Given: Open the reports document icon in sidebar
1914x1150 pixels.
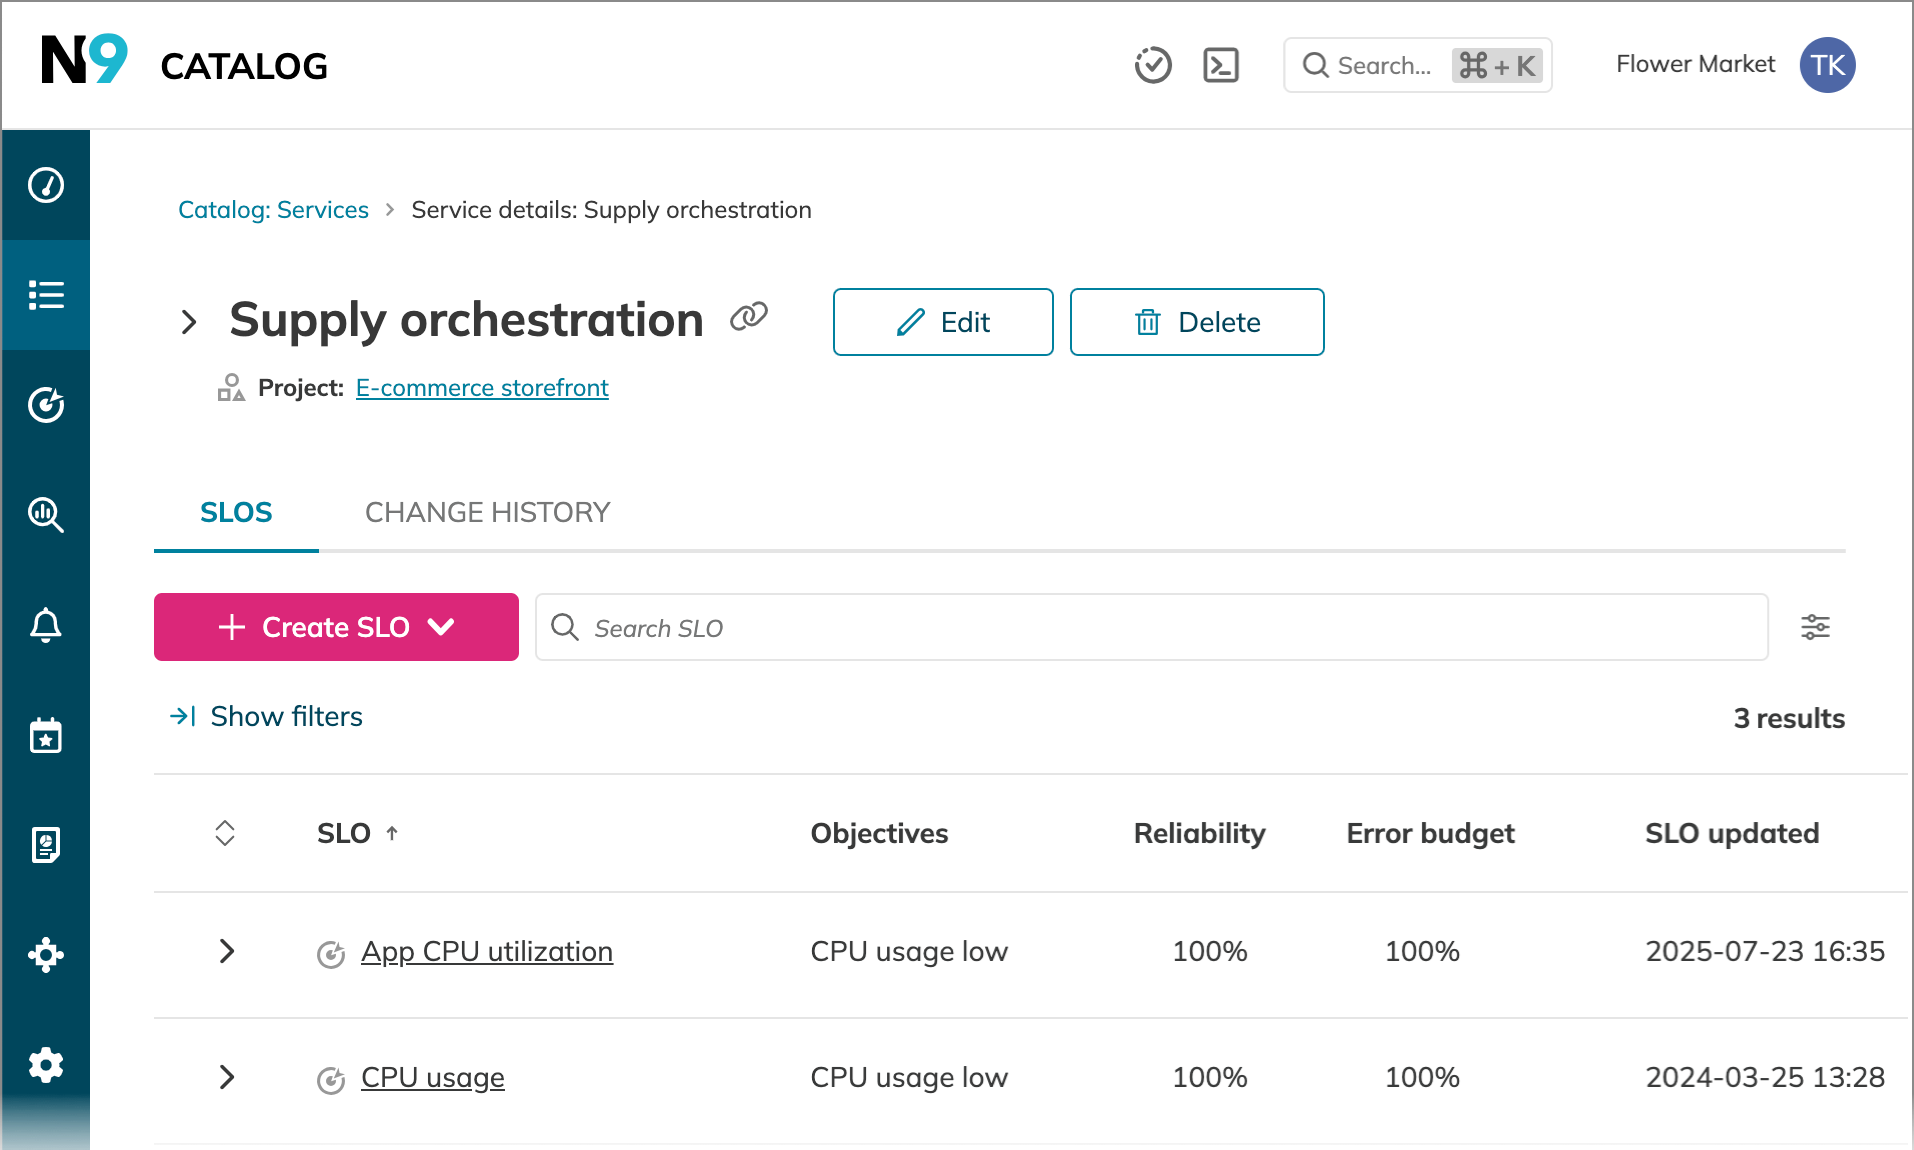Looking at the screenshot, I should point(46,845).
